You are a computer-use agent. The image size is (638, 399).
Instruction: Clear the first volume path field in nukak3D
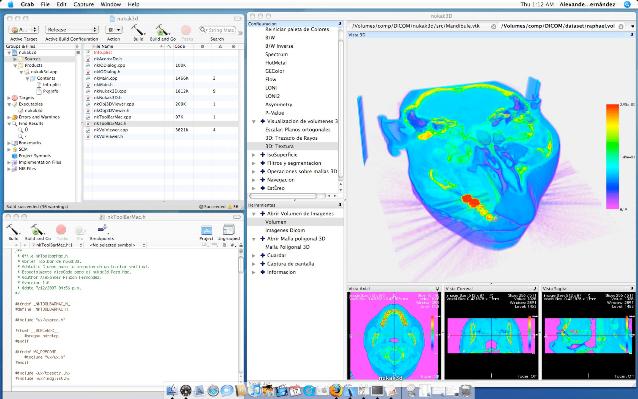(493, 26)
